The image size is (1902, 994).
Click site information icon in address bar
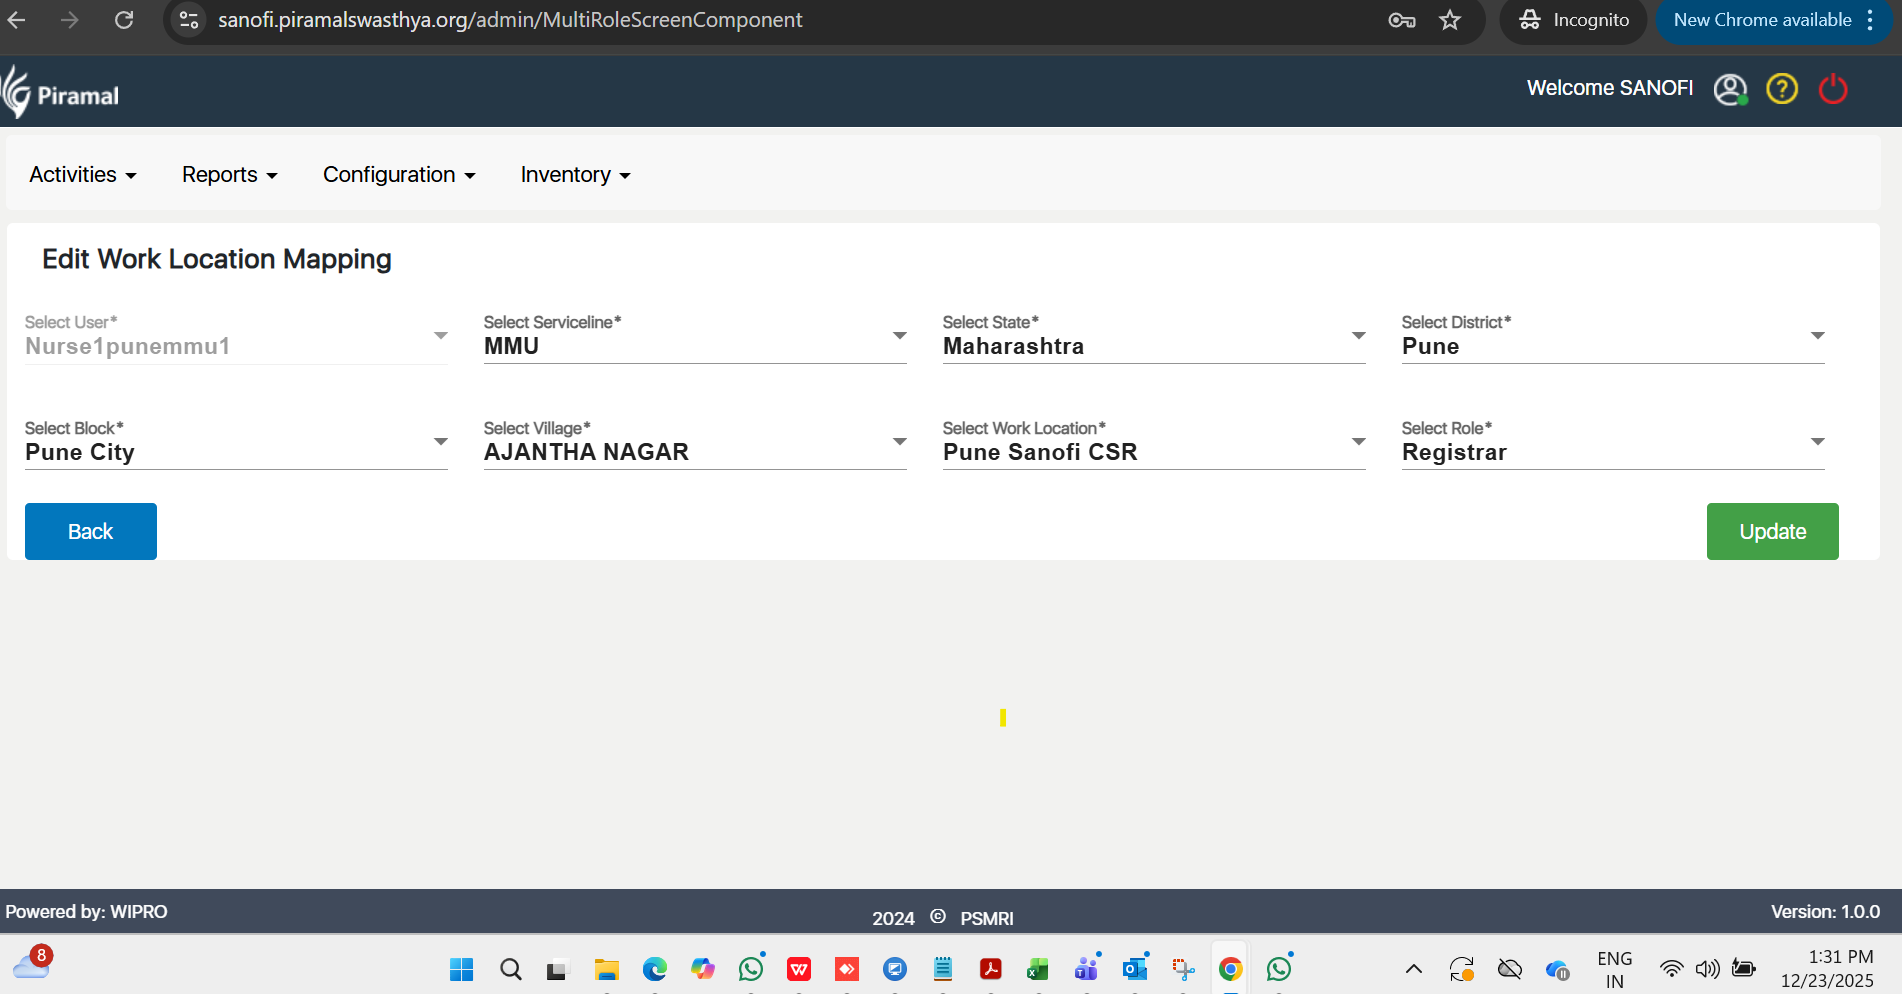189,20
